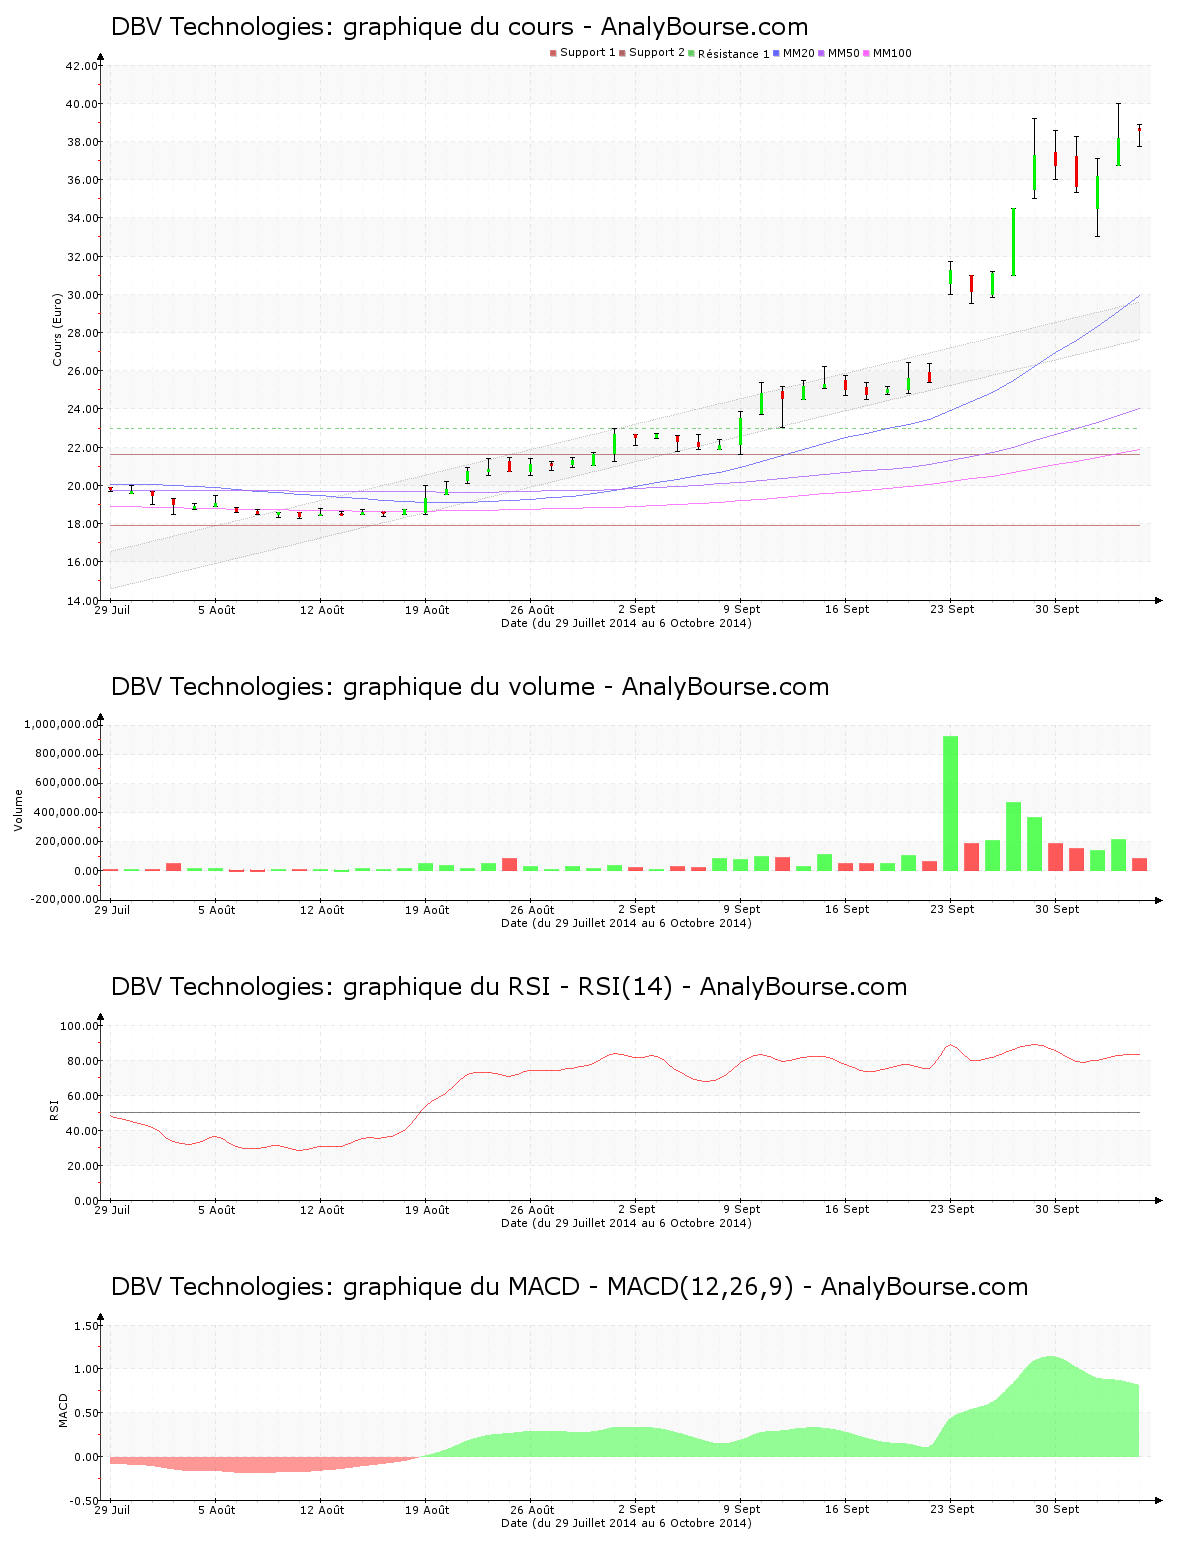The height and width of the screenshot is (1550, 1200).
Task: Click the date range caption under the MACD chart
Action: (626, 1523)
